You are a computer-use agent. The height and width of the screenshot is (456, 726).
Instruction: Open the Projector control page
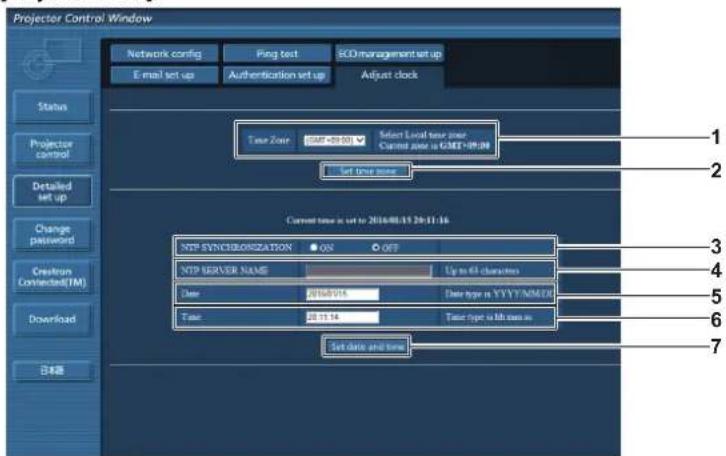click(x=52, y=149)
